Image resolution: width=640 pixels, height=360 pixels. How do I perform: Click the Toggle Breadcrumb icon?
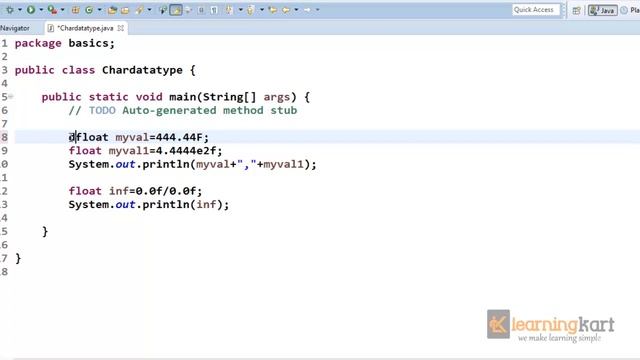(x=163, y=10)
